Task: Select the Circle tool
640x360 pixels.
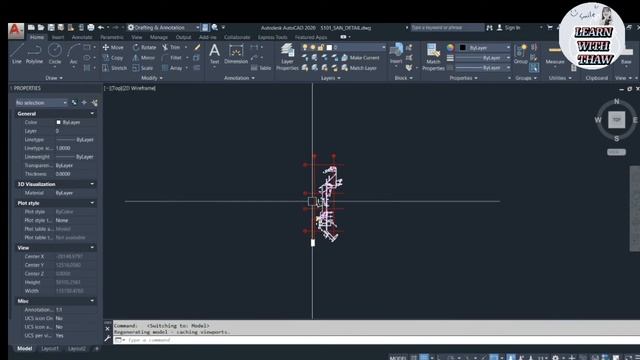Action: point(55,54)
